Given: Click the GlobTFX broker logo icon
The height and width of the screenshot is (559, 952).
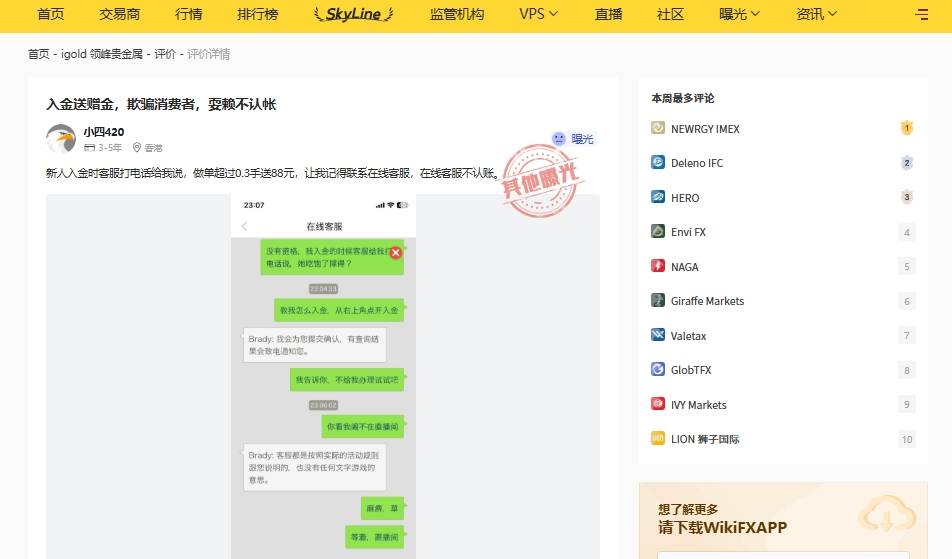Looking at the screenshot, I should pos(658,369).
